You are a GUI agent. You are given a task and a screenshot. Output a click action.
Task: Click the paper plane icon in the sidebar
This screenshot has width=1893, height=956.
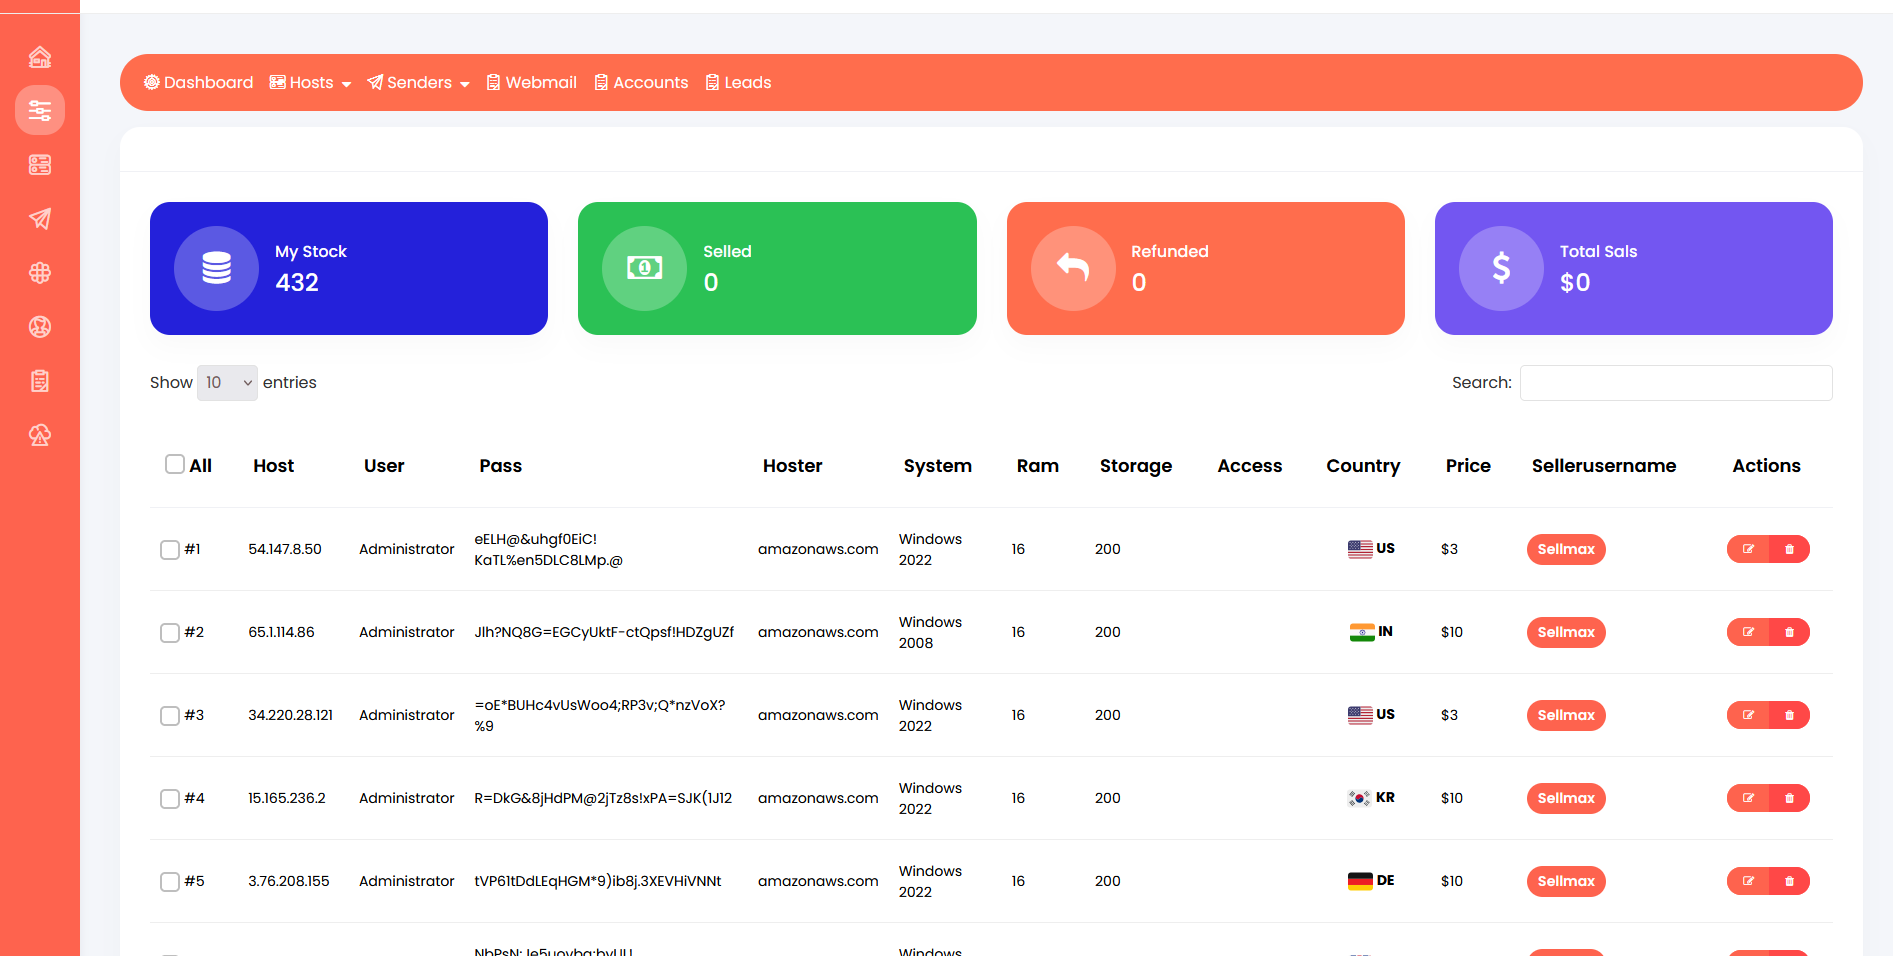tap(40, 219)
